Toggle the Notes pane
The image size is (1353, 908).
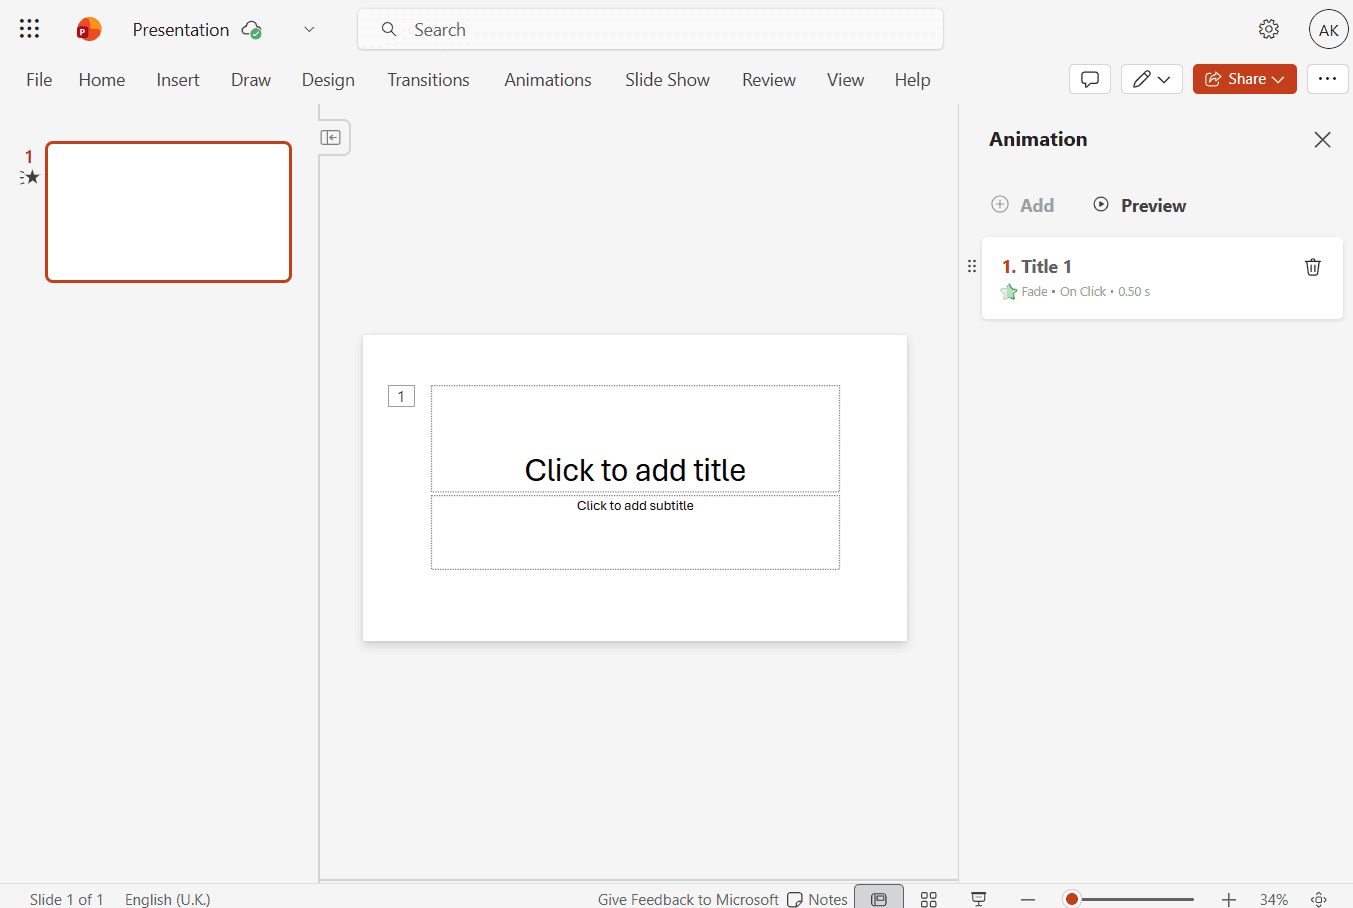point(817,899)
